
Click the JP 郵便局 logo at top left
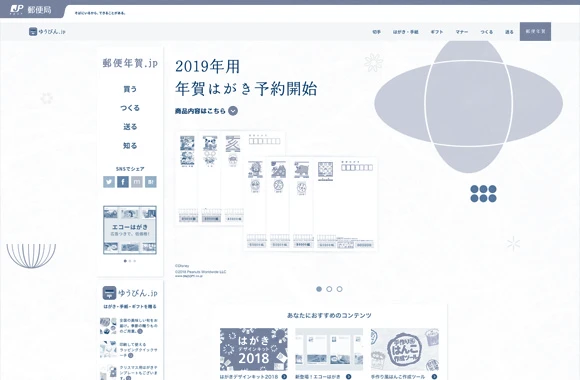coord(31,9)
